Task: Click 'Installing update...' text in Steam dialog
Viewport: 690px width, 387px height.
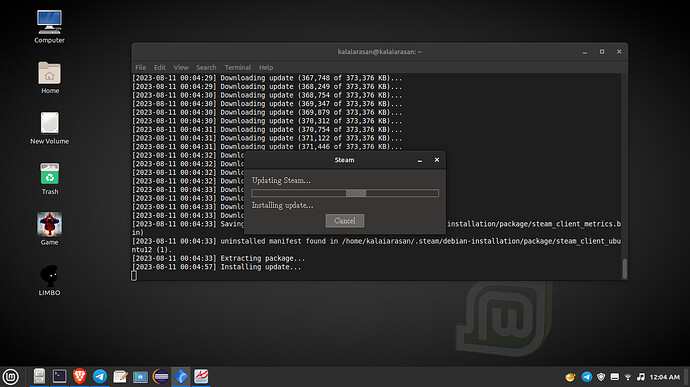Action: (x=283, y=206)
